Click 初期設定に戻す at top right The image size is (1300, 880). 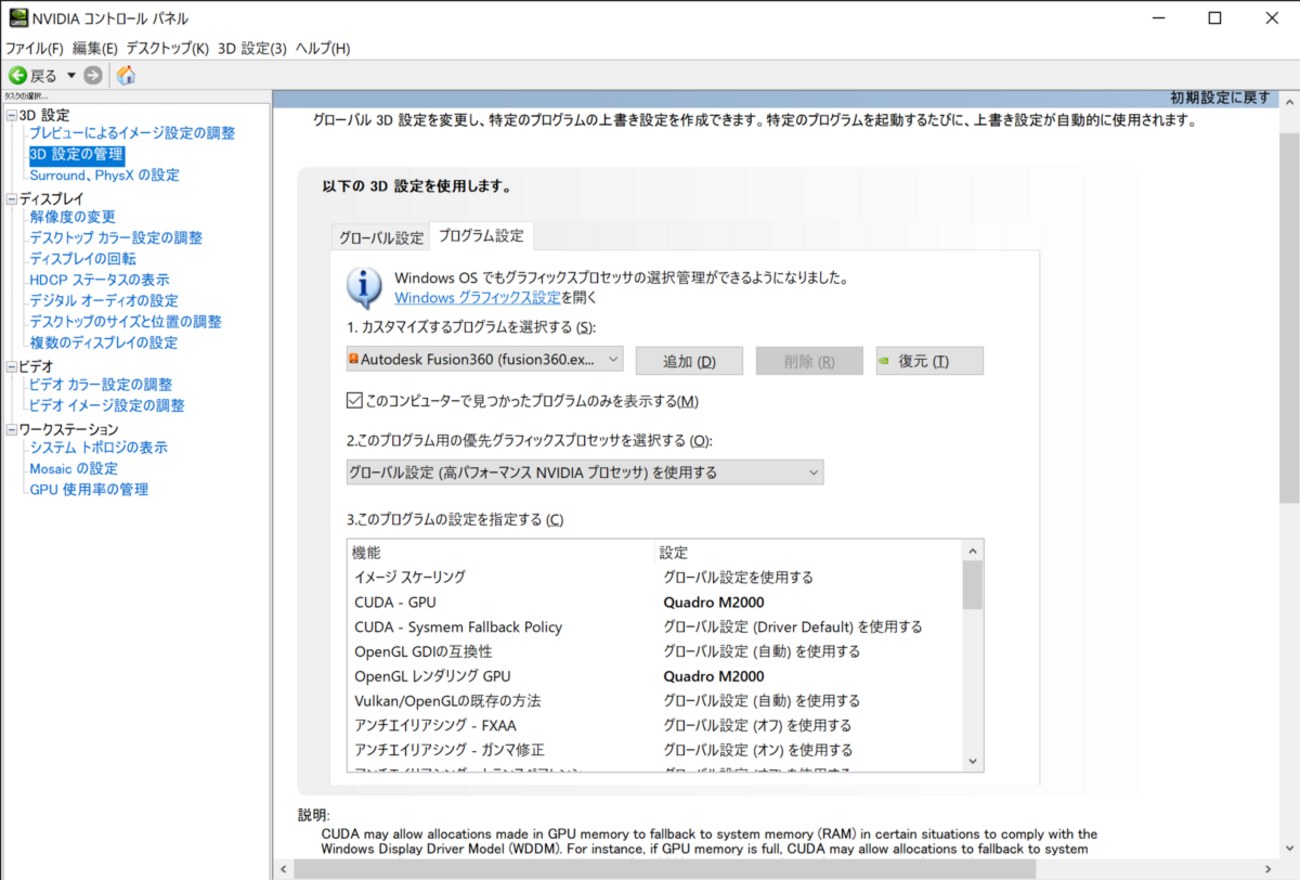1220,98
